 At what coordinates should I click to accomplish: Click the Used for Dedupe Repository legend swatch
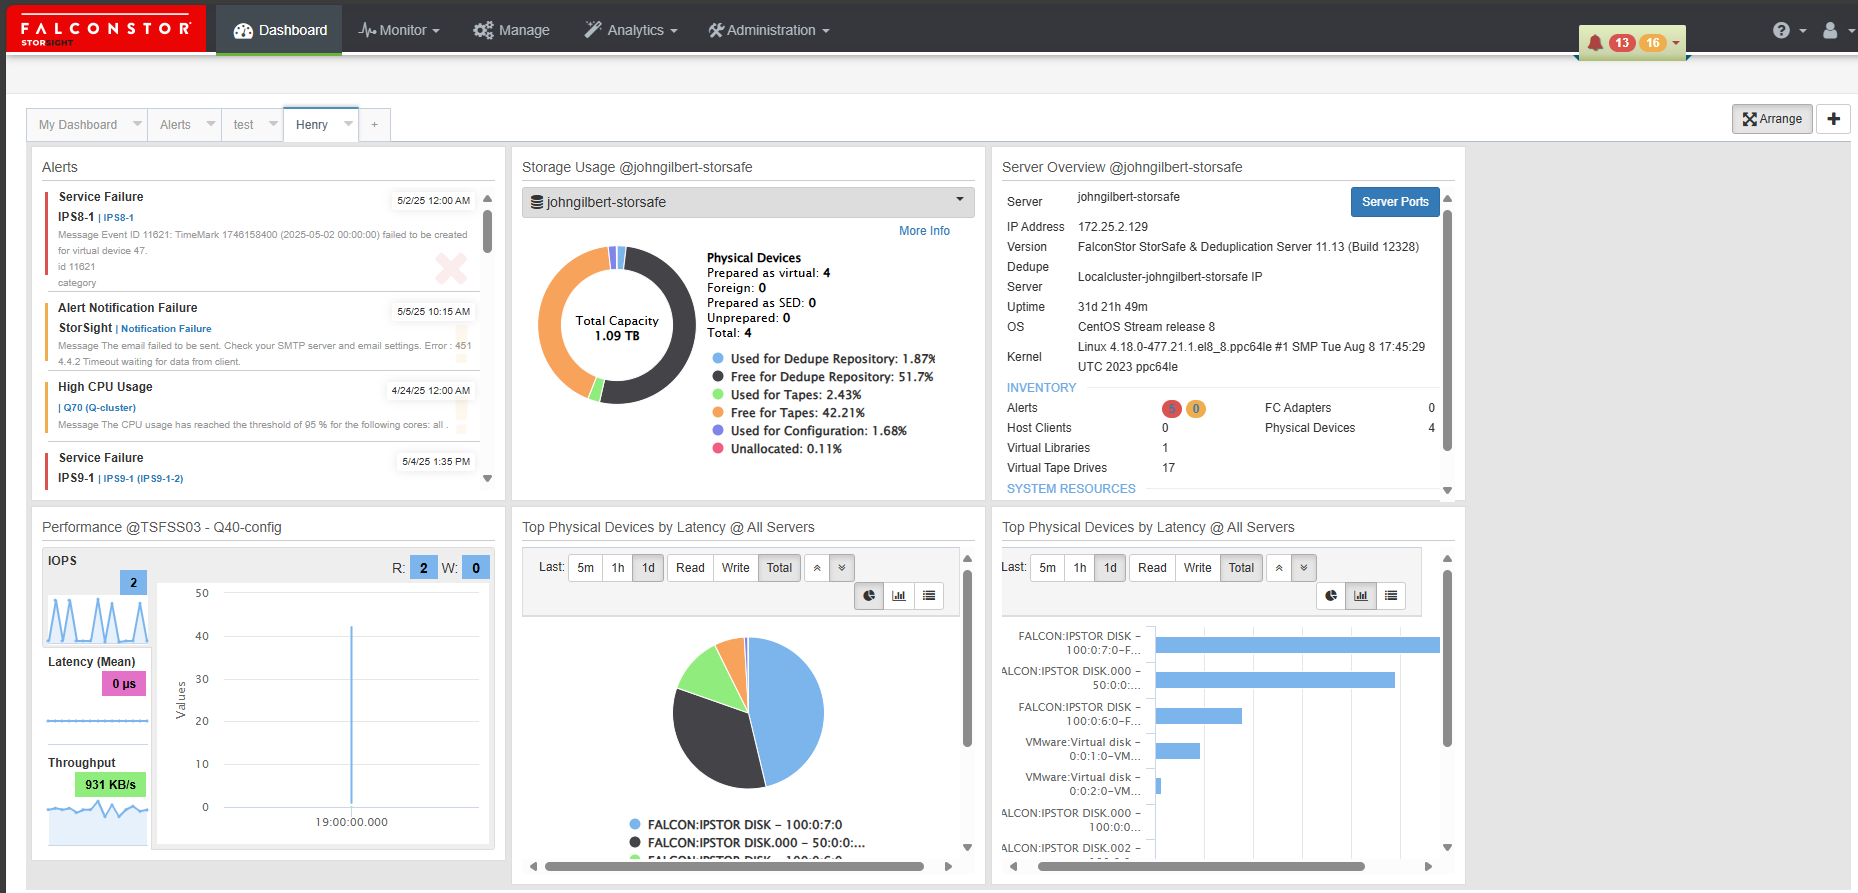pyautogui.click(x=718, y=358)
